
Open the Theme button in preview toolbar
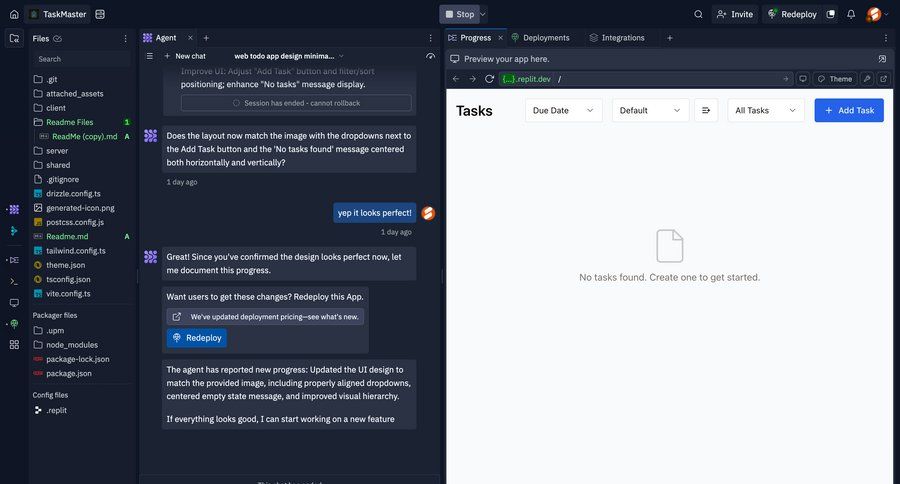point(835,79)
